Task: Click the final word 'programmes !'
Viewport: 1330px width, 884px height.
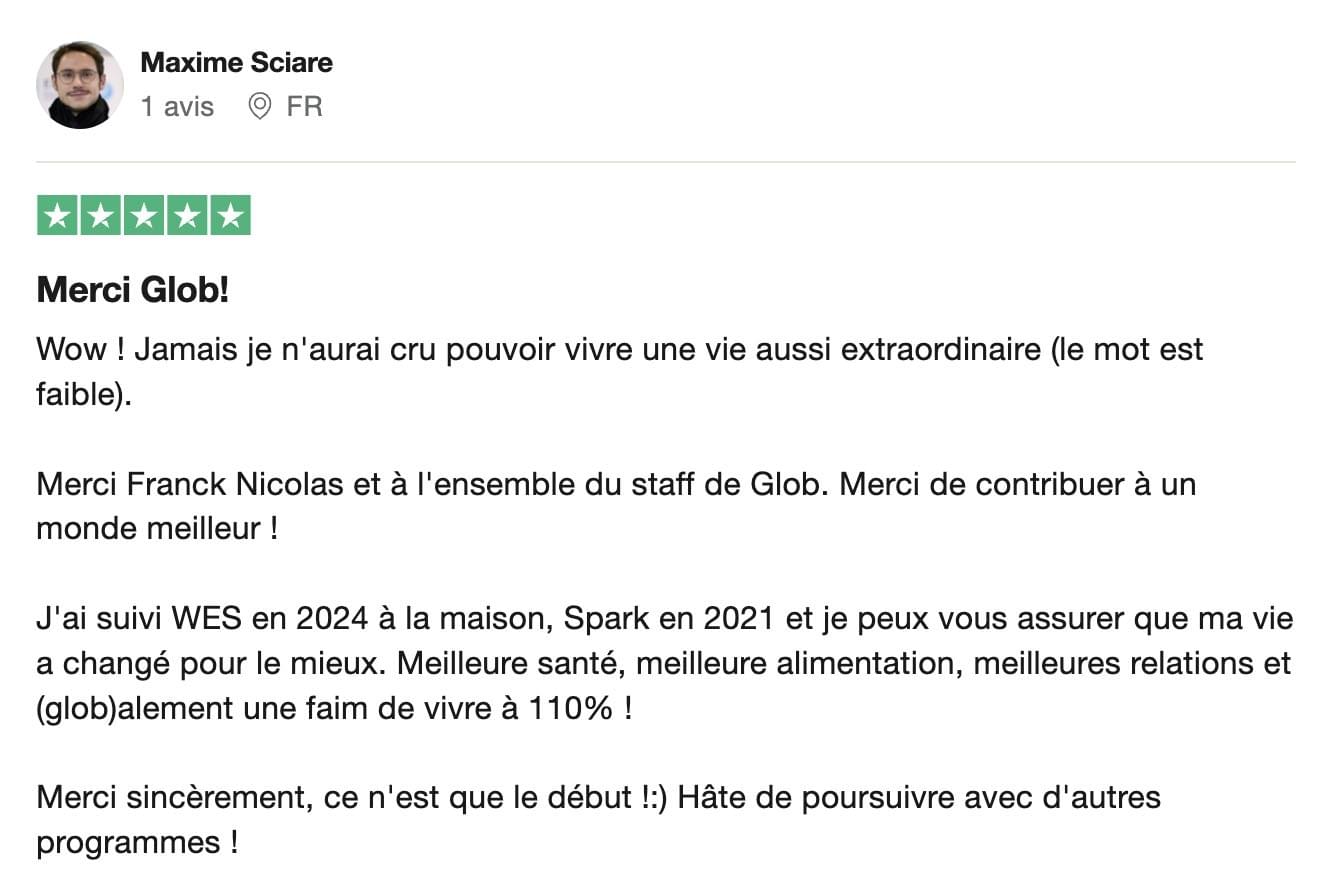Action: click(137, 843)
